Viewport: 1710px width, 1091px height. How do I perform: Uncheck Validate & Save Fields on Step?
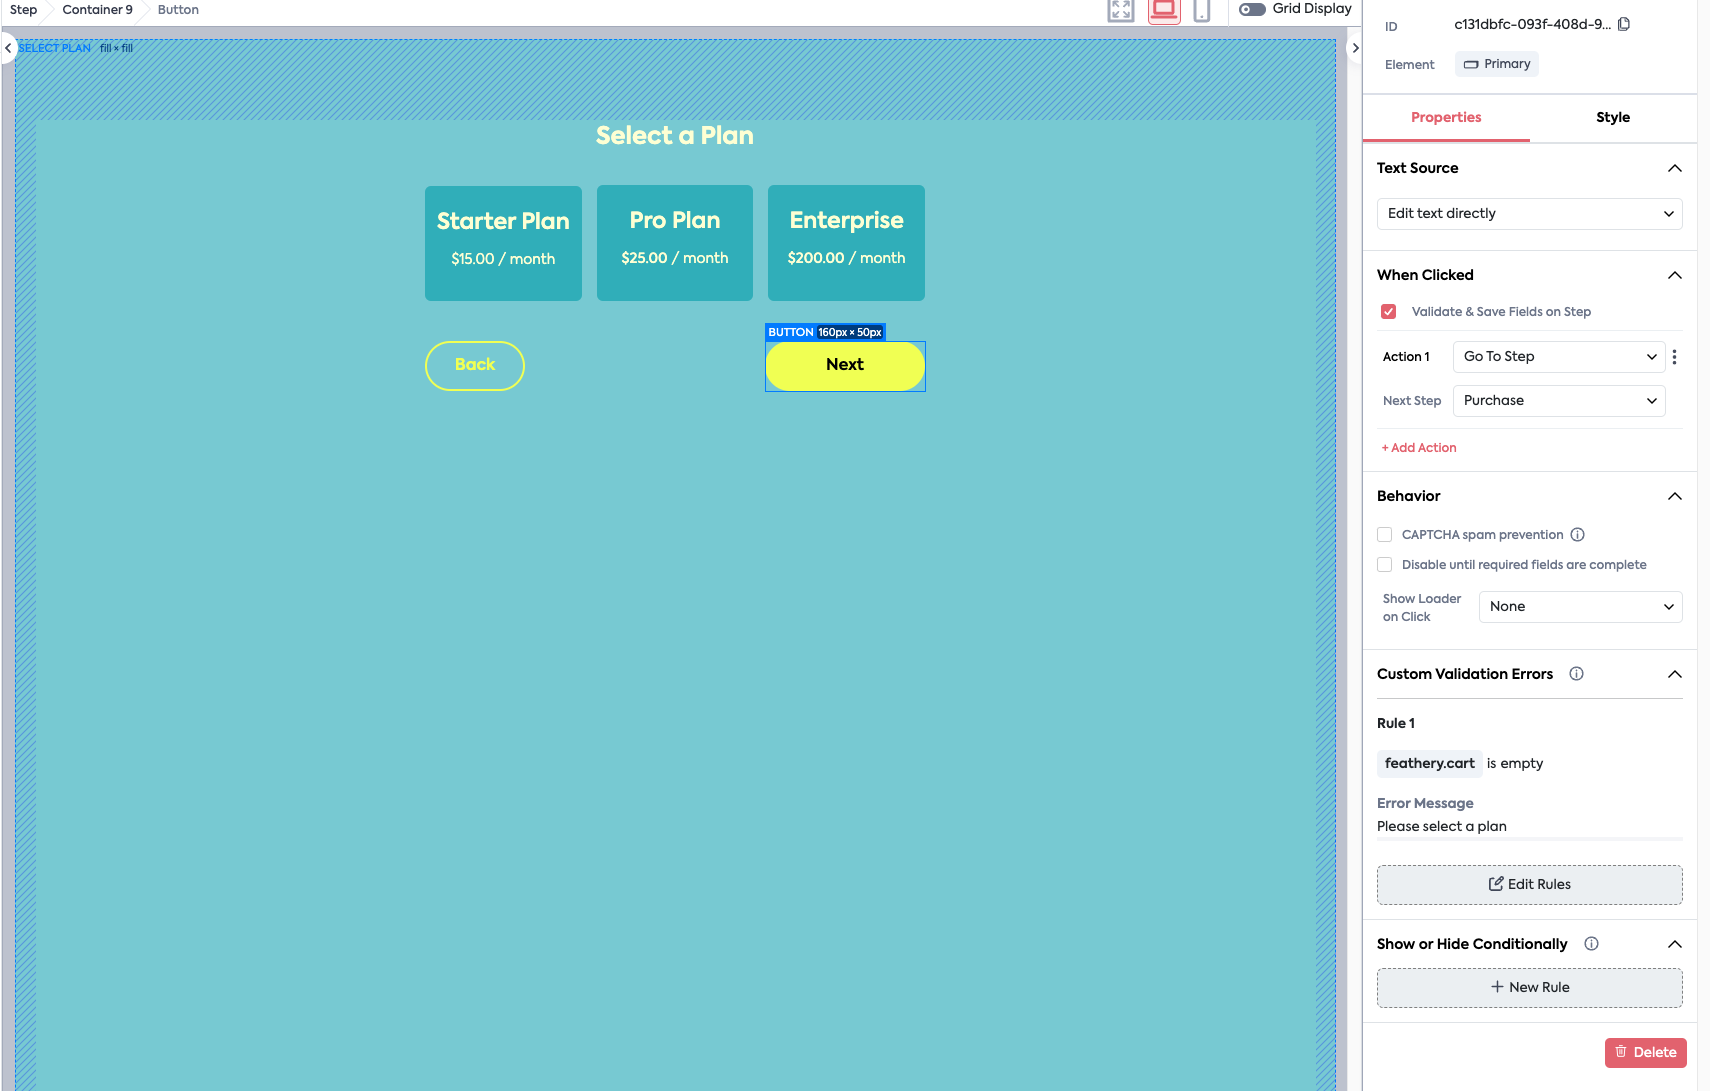[1388, 312]
